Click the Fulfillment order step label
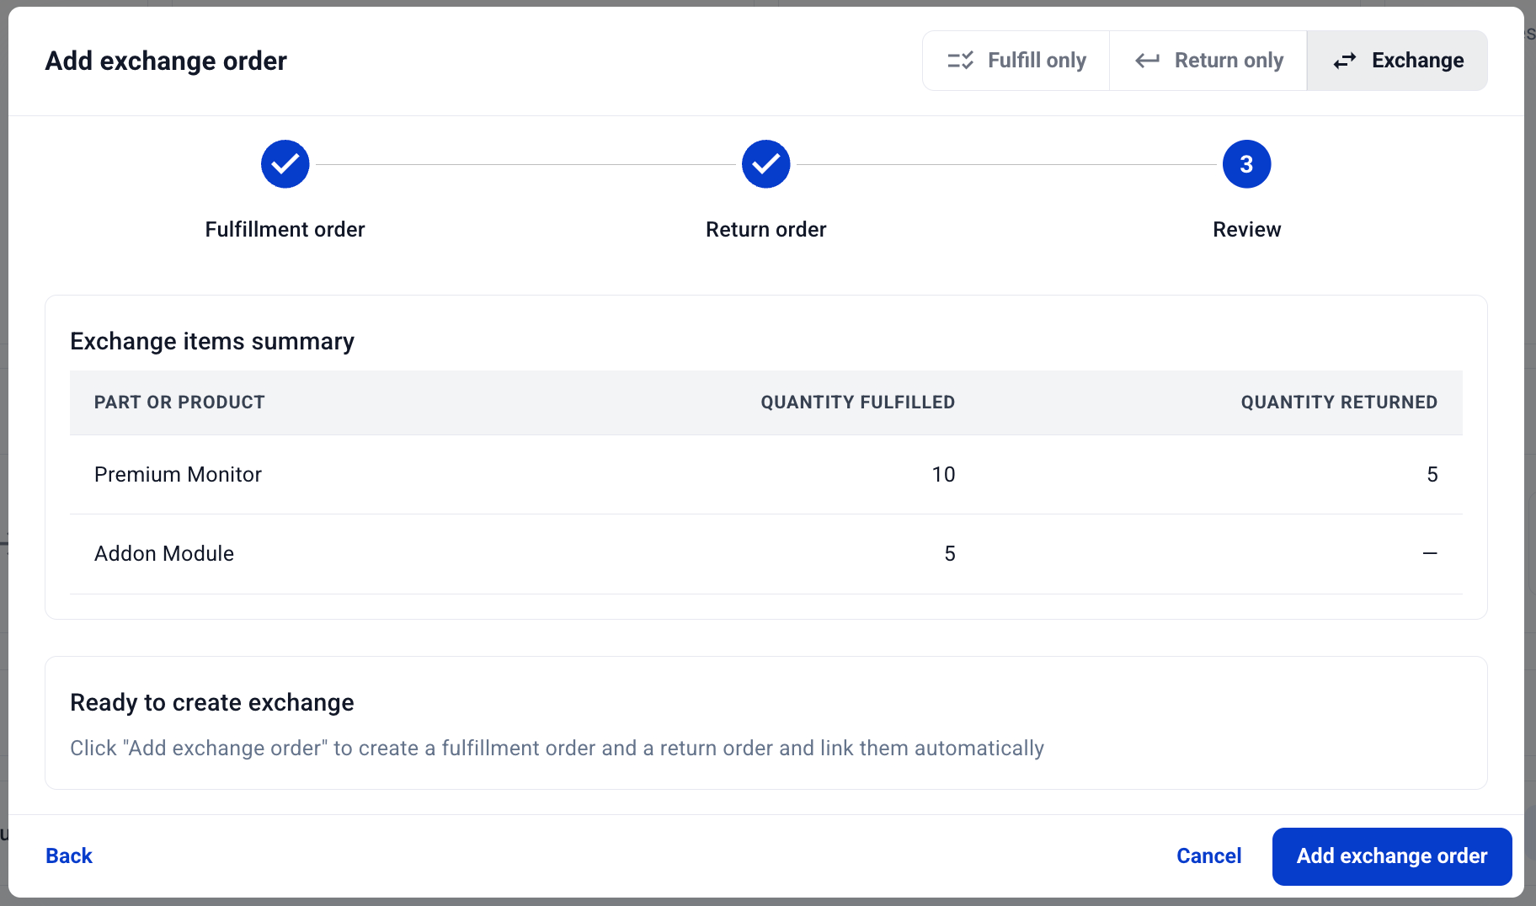This screenshot has height=906, width=1536. pyautogui.click(x=285, y=229)
